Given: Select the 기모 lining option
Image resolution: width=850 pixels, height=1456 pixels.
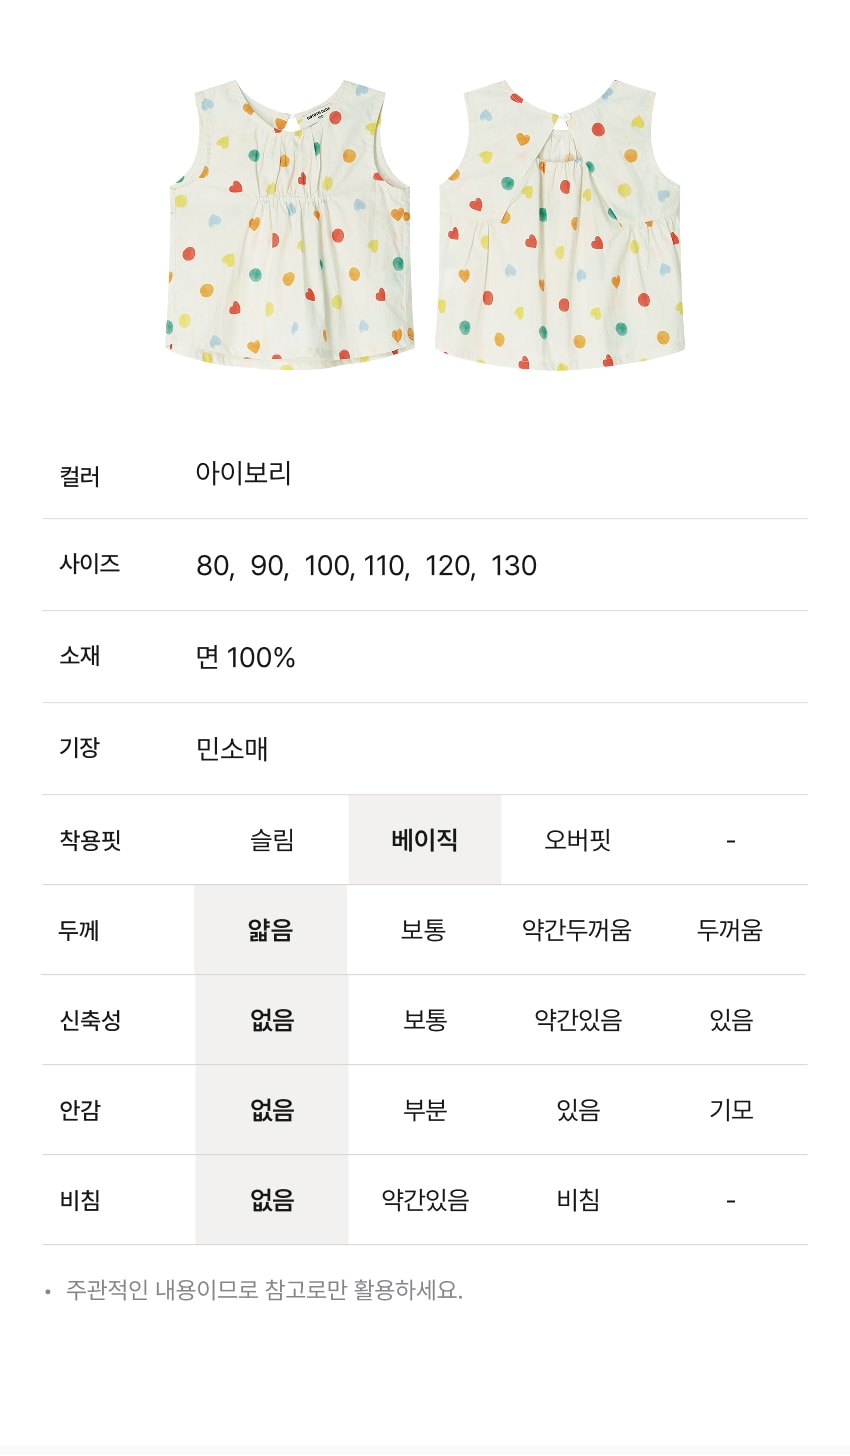Looking at the screenshot, I should coord(731,1110).
